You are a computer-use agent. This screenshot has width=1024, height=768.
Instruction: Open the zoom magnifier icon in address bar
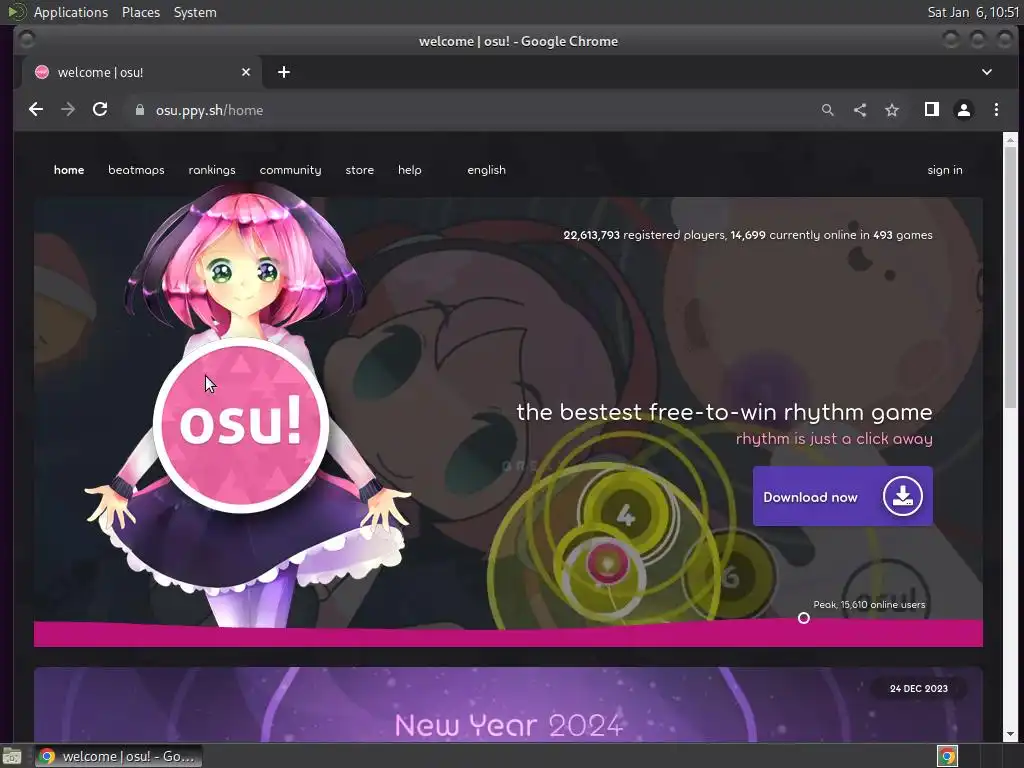[x=827, y=110]
